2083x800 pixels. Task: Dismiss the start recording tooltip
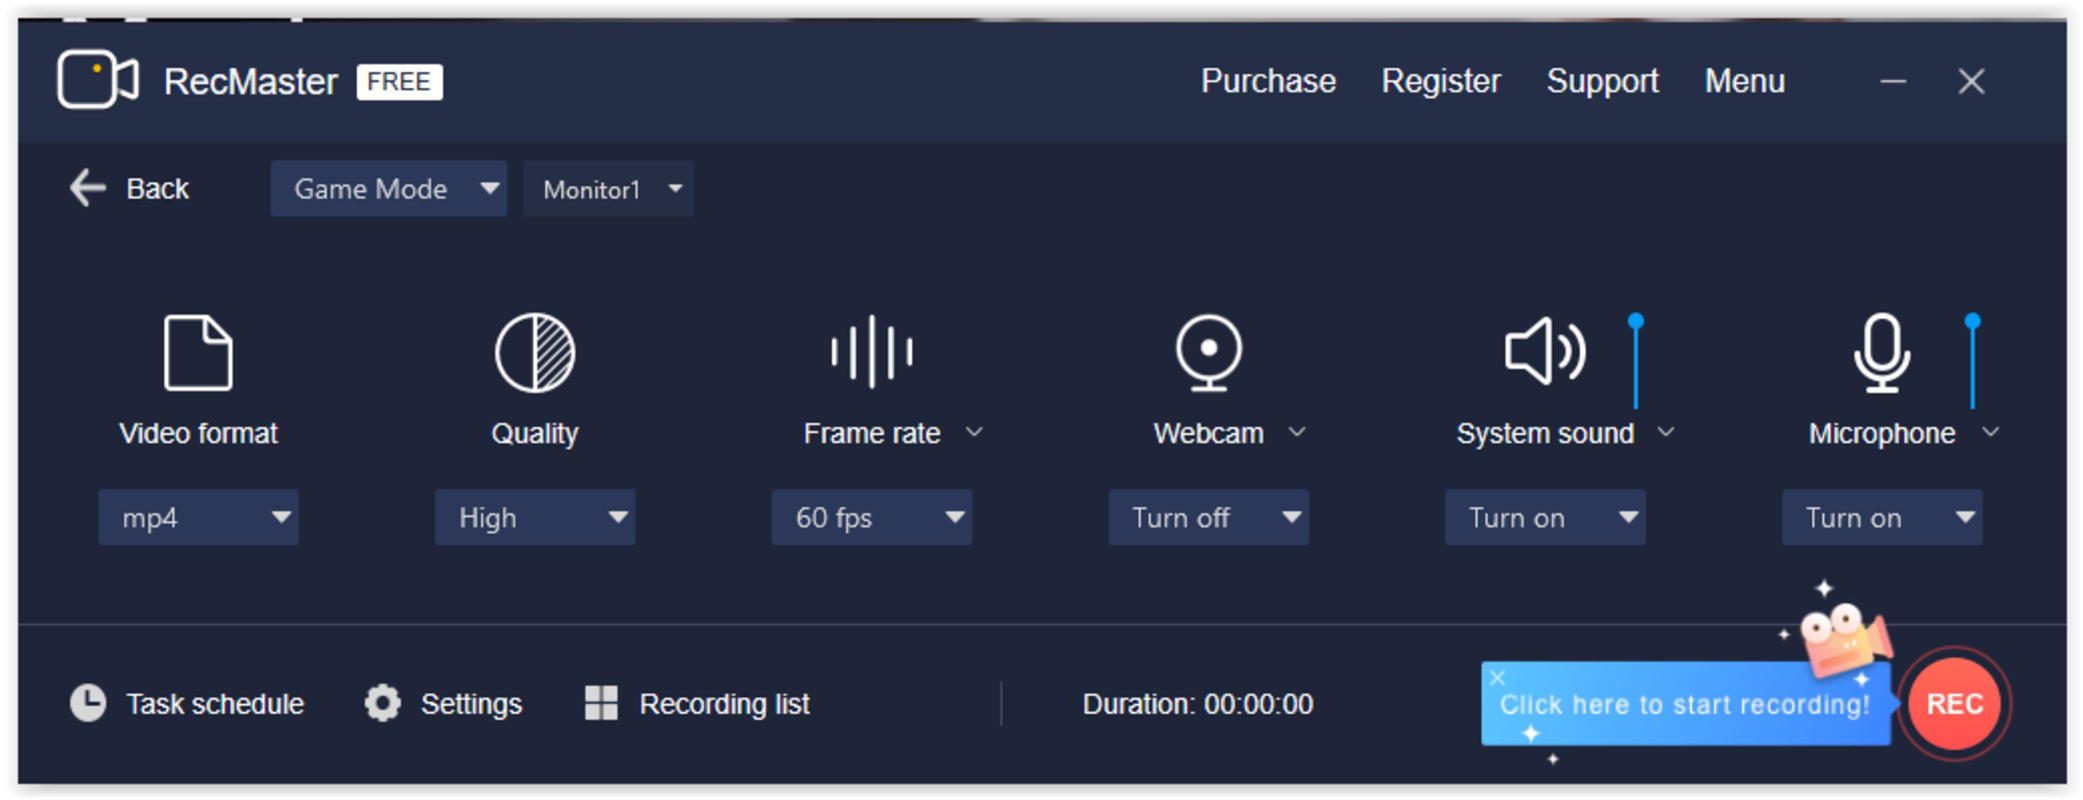1497,677
